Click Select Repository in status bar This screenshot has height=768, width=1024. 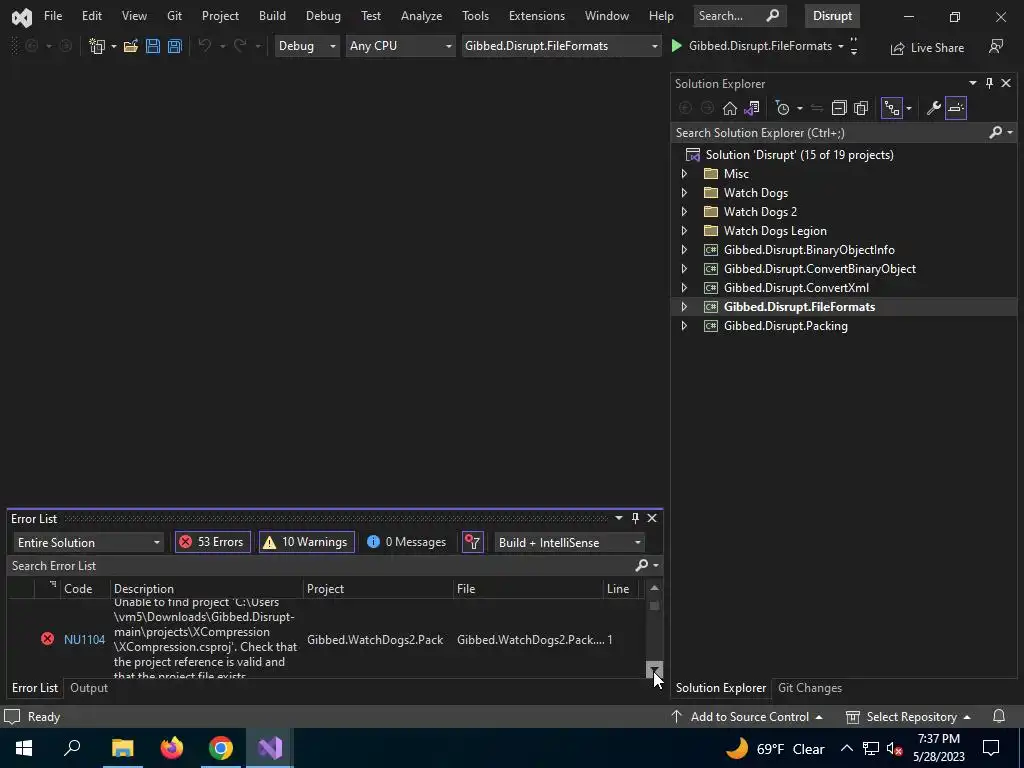tap(908, 716)
